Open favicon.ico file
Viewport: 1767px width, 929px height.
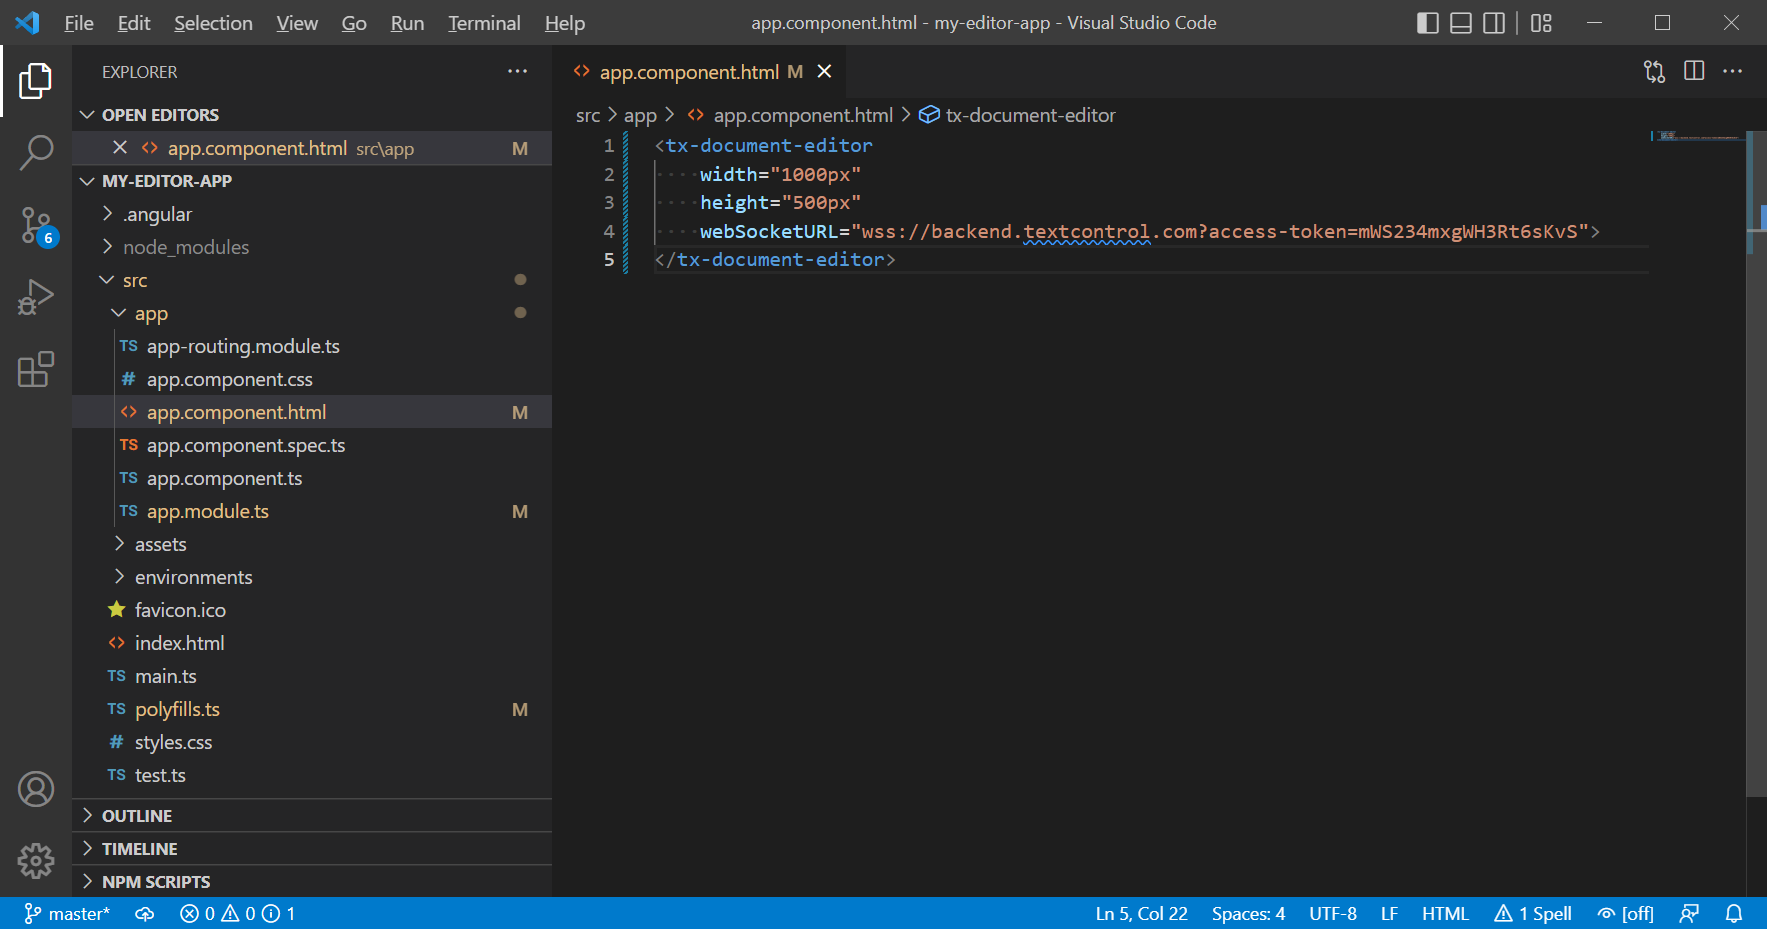click(312, 610)
